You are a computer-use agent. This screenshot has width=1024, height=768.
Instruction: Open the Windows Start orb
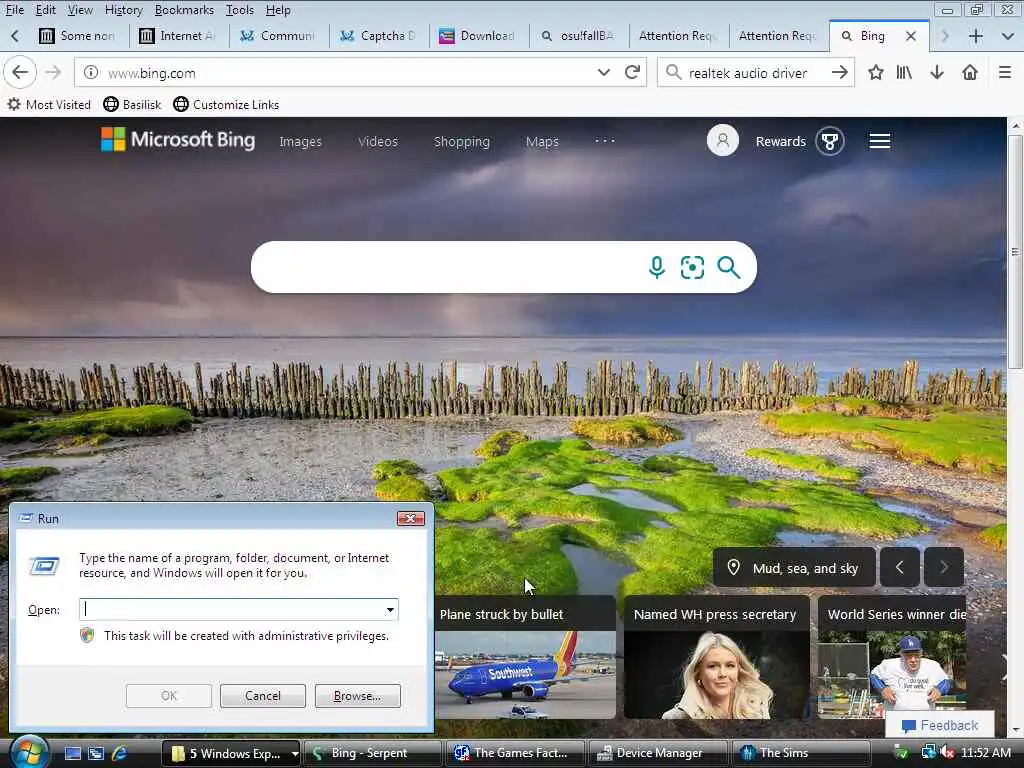tap(29, 752)
